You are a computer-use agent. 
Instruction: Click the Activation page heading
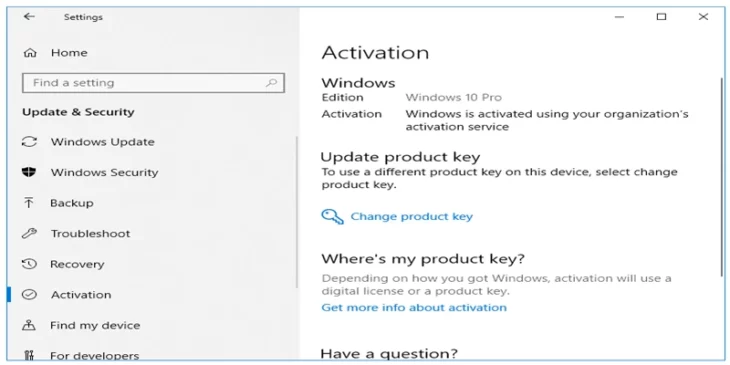tap(375, 52)
